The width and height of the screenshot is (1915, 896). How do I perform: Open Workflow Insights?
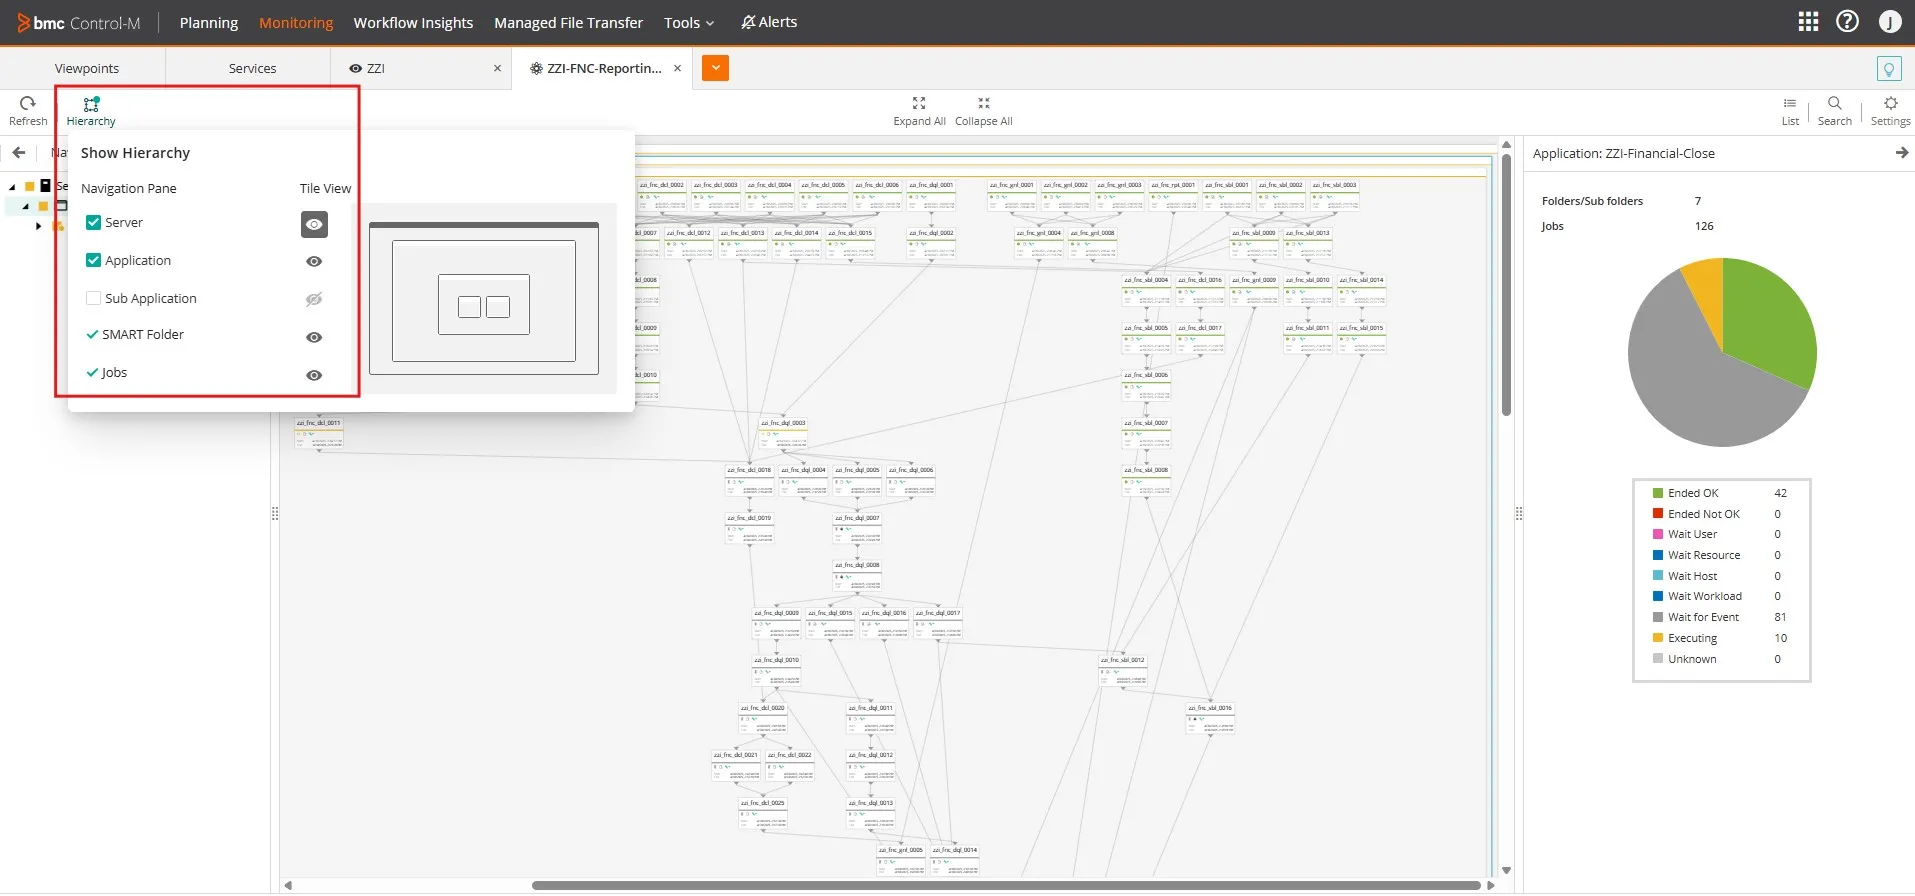[x=413, y=22]
